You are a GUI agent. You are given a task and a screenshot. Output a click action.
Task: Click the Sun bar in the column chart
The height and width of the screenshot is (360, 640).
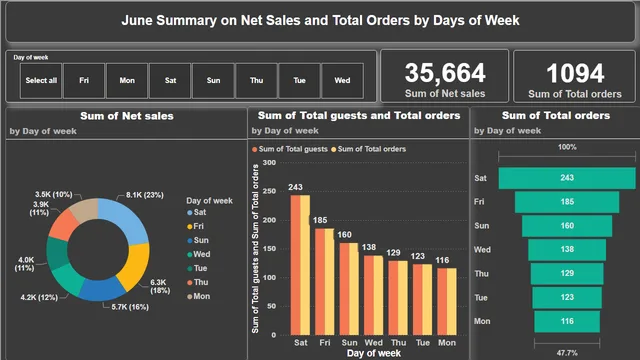[349, 289]
